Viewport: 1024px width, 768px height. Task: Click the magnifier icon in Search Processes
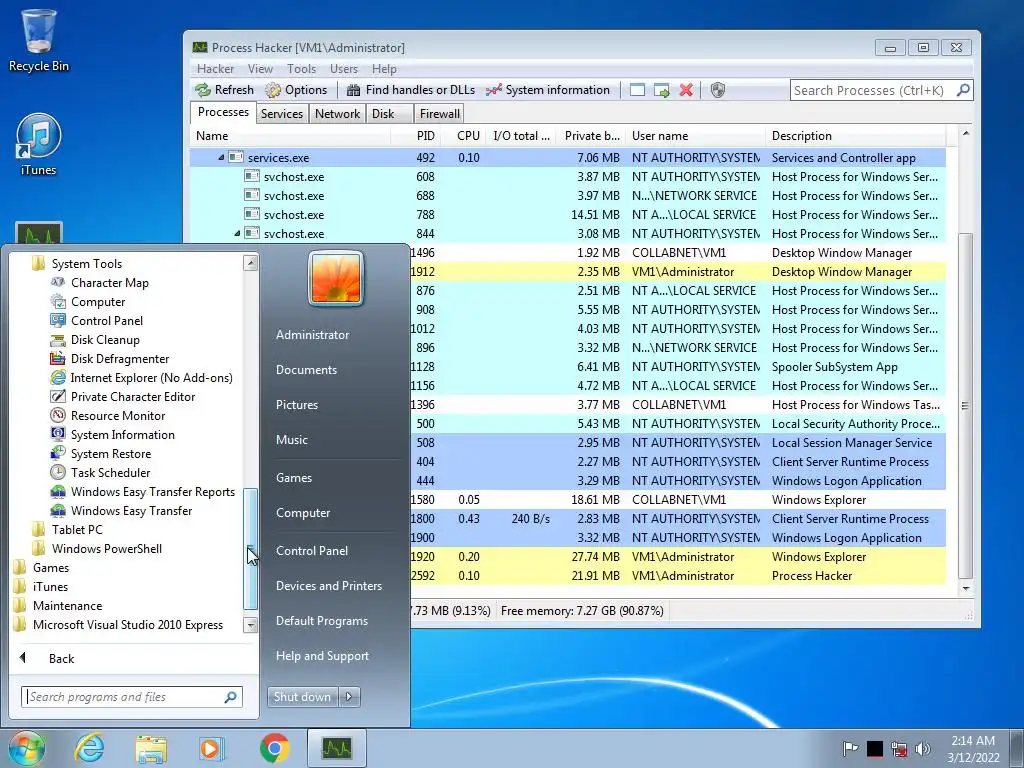tap(963, 90)
